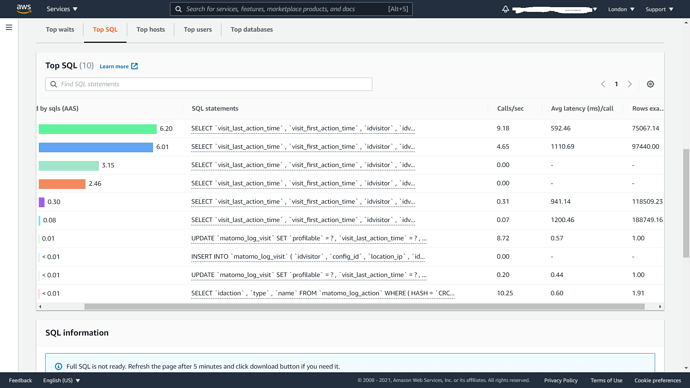This screenshot has width=690, height=388.
Task: Expand the Services menu
Action: pyautogui.click(x=62, y=9)
